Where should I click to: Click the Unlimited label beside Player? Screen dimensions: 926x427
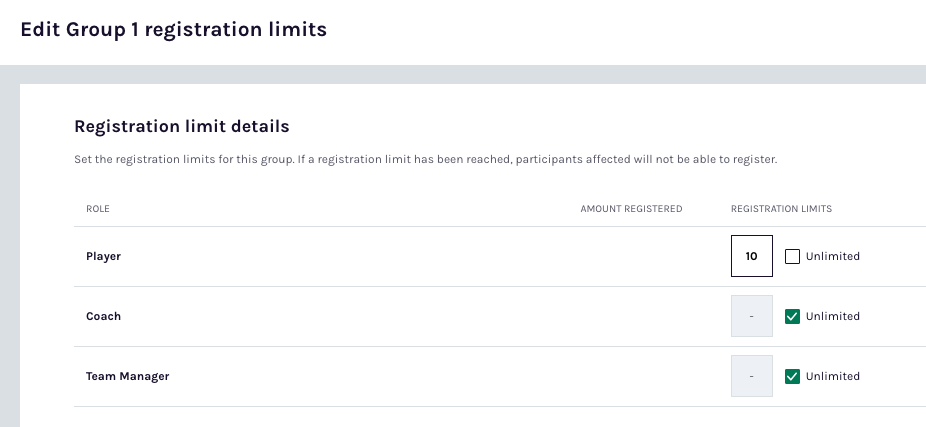tap(832, 256)
